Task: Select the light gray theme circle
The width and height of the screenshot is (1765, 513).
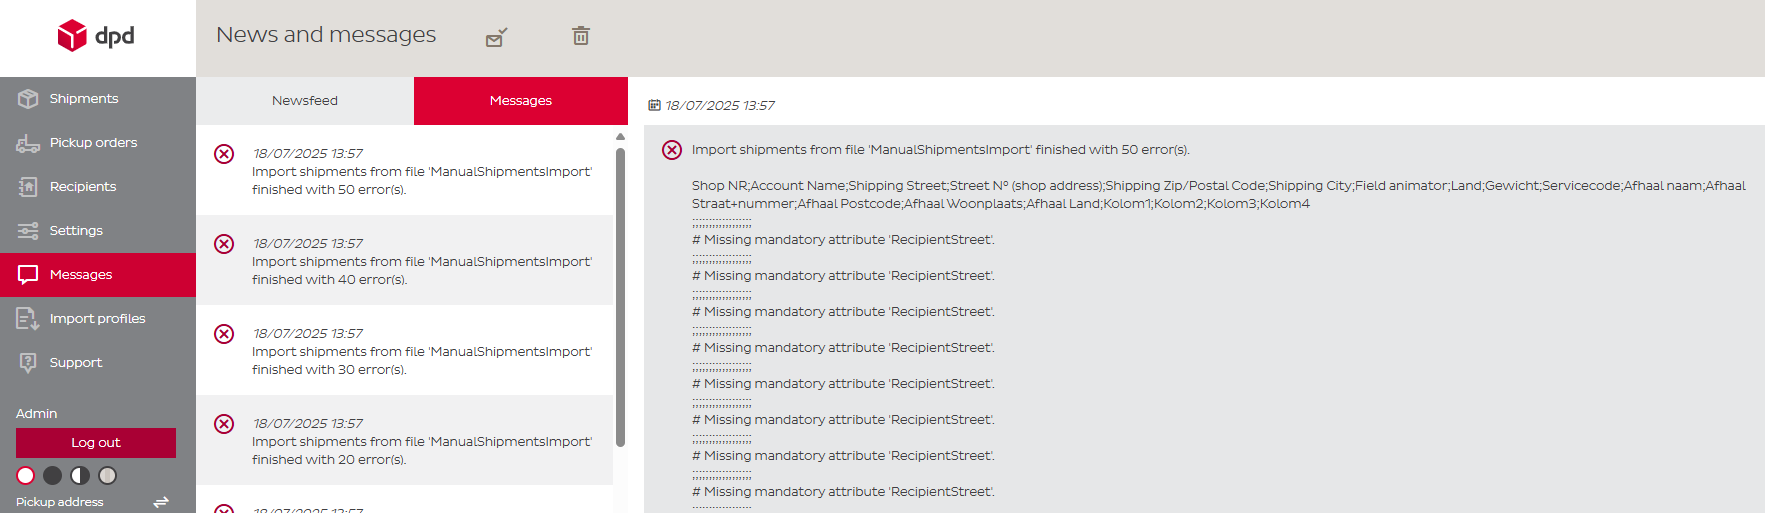Action: click(108, 476)
